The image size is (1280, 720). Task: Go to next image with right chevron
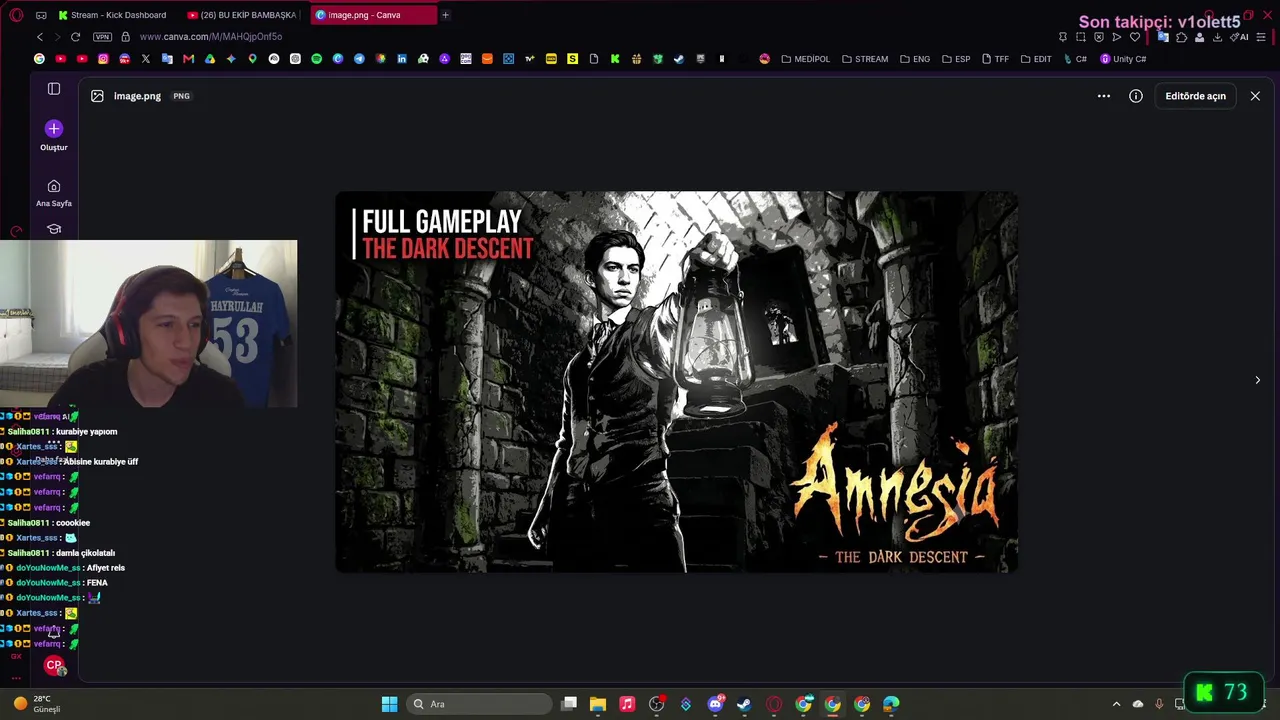[x=1257, y=380]
